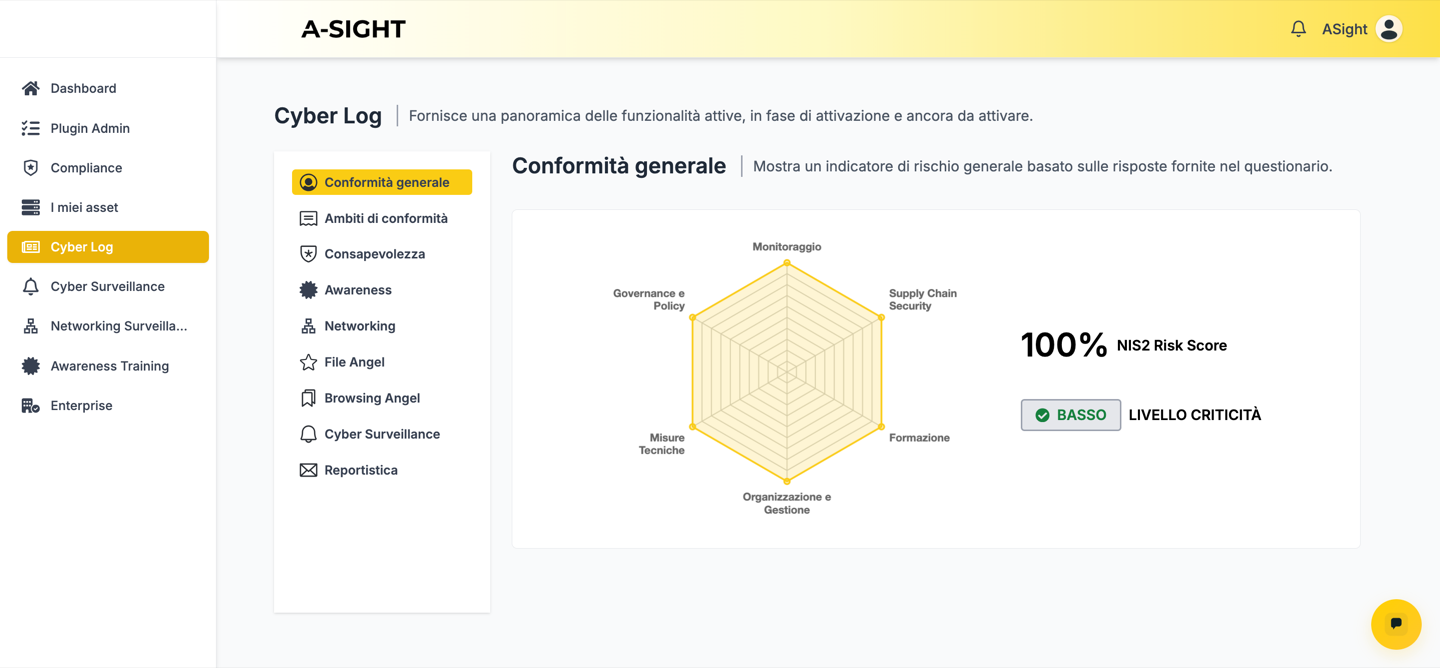This screenshot has width=1440, height=668.
Task: Select Awareness Training in sidebar
Action: coord(109,366)
